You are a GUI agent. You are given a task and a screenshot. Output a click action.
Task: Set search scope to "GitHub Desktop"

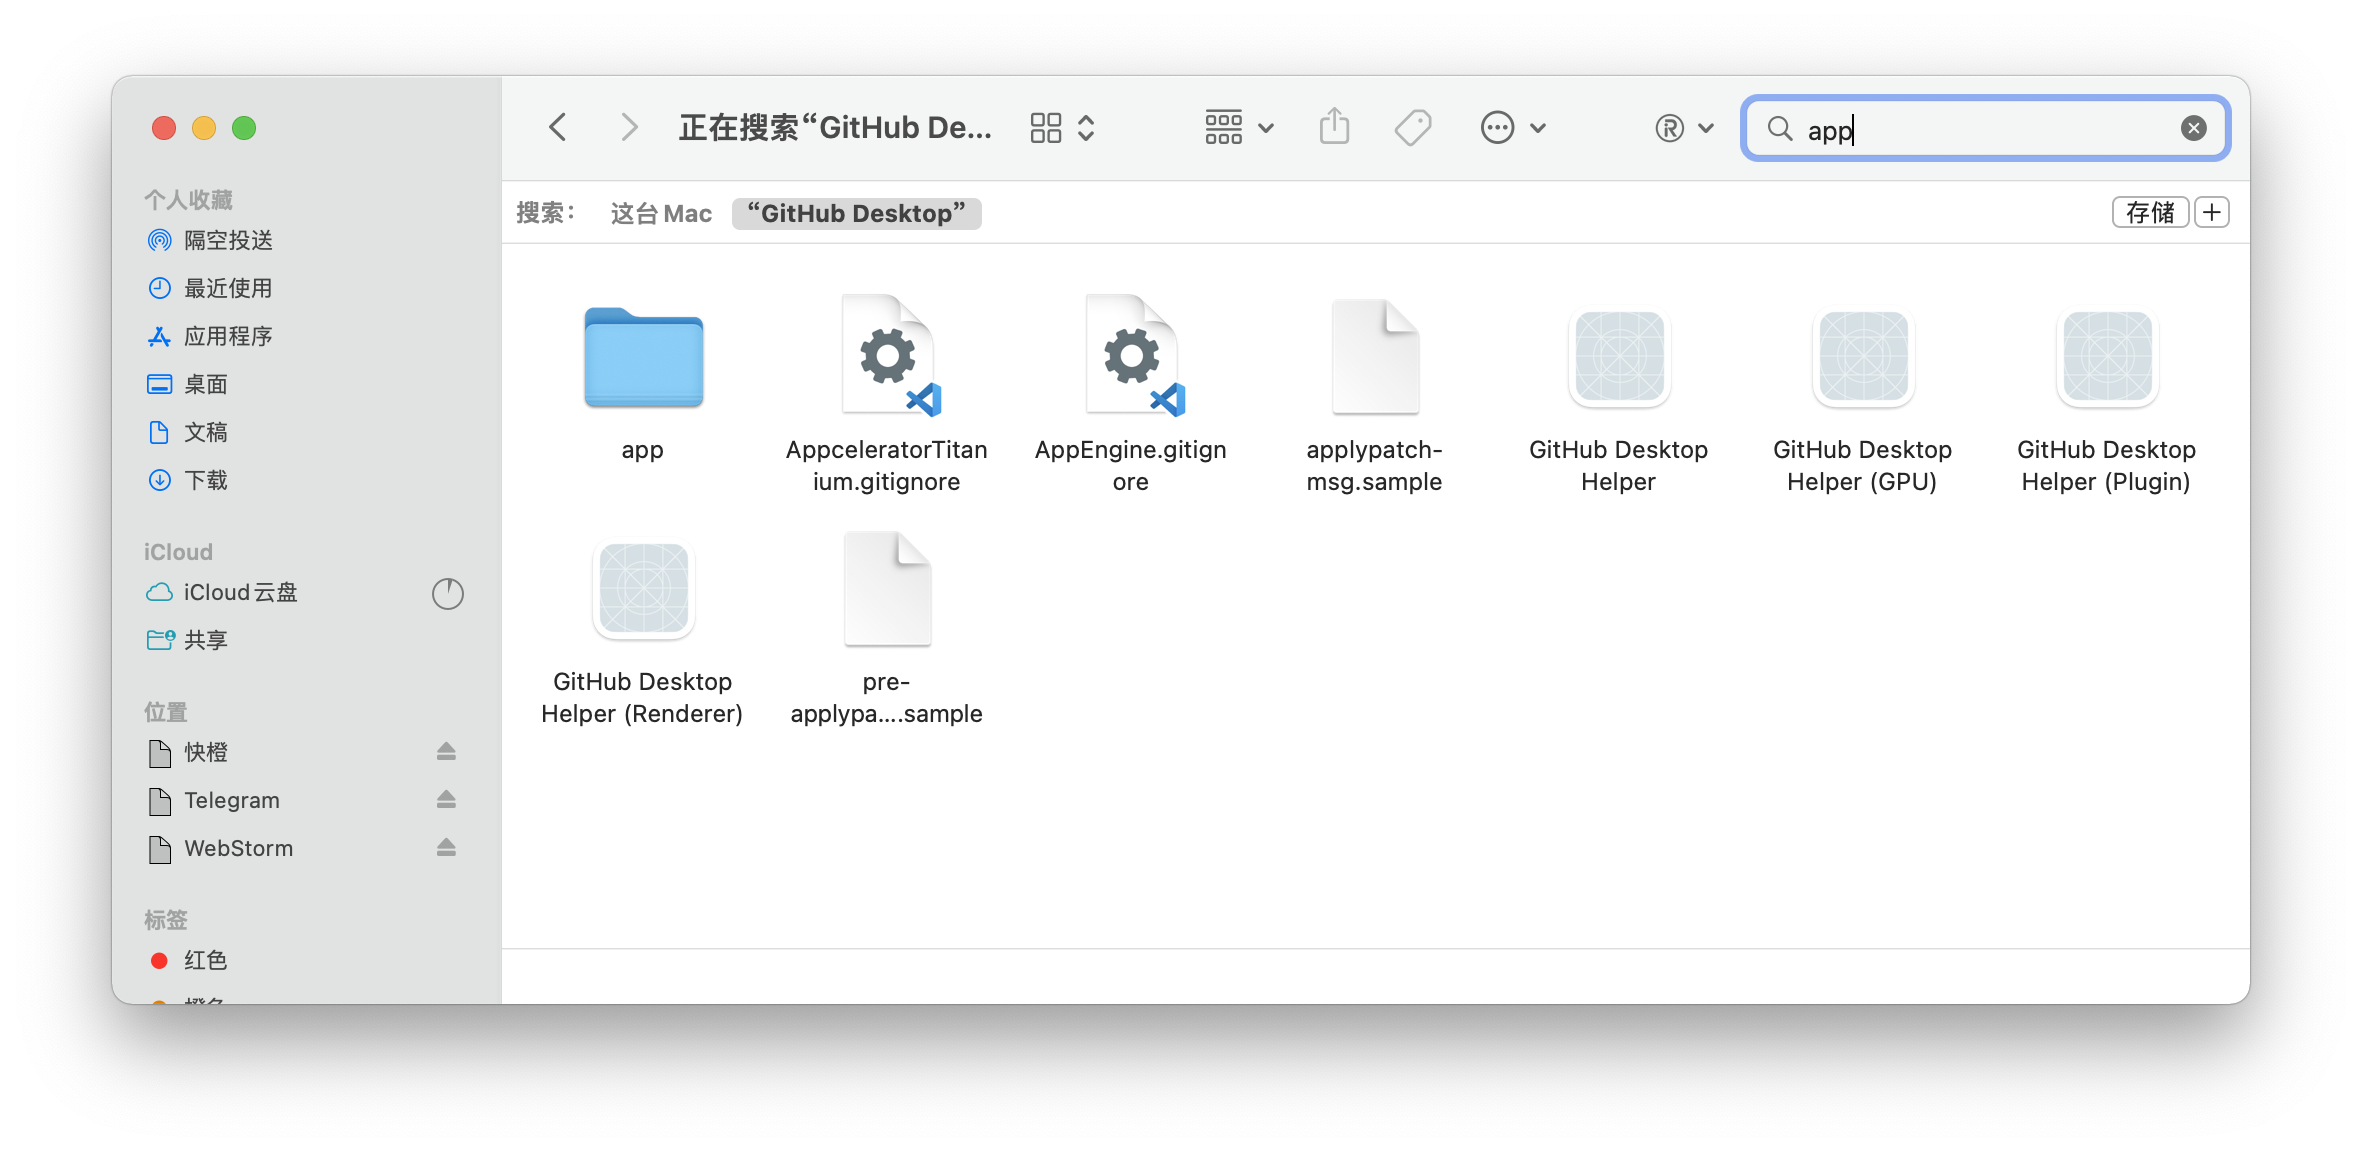(857, 214)
